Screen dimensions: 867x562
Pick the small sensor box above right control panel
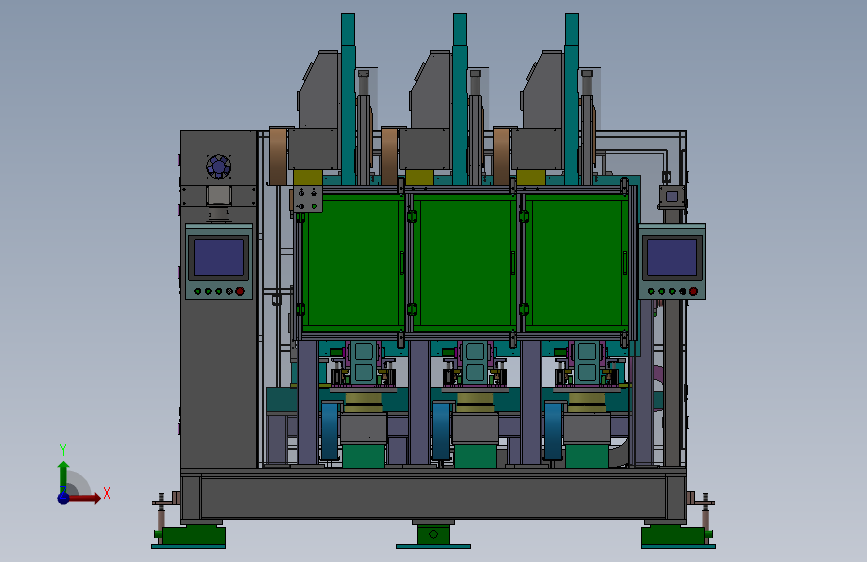[x=672, y=197]
